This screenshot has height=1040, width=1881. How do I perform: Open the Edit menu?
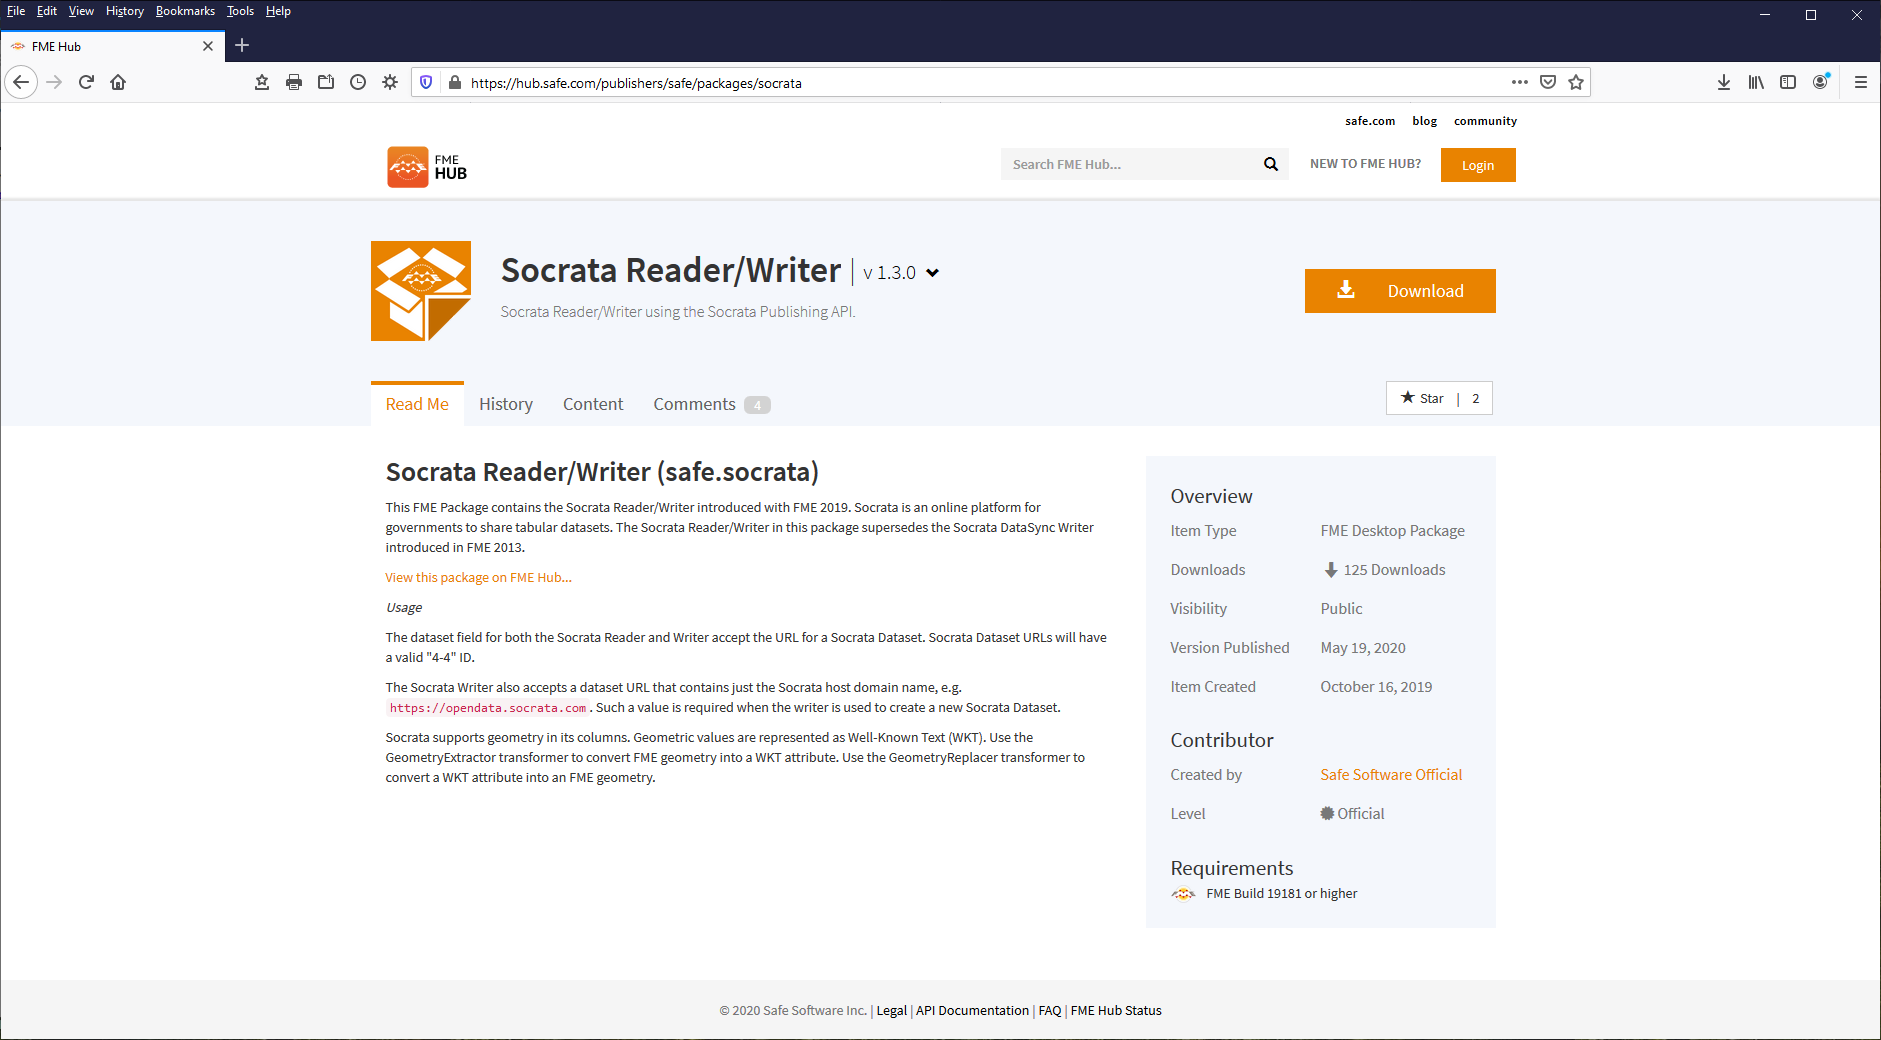47,11
